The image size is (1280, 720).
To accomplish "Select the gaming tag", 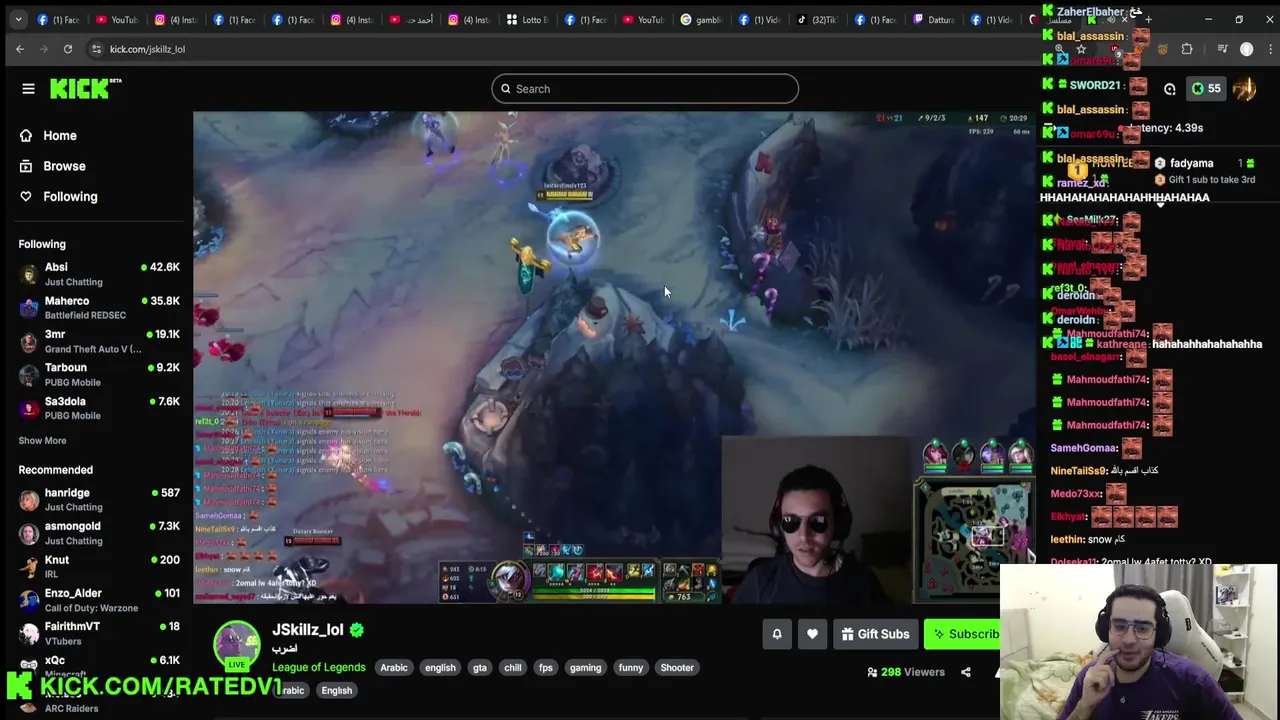I will [585, 668].
